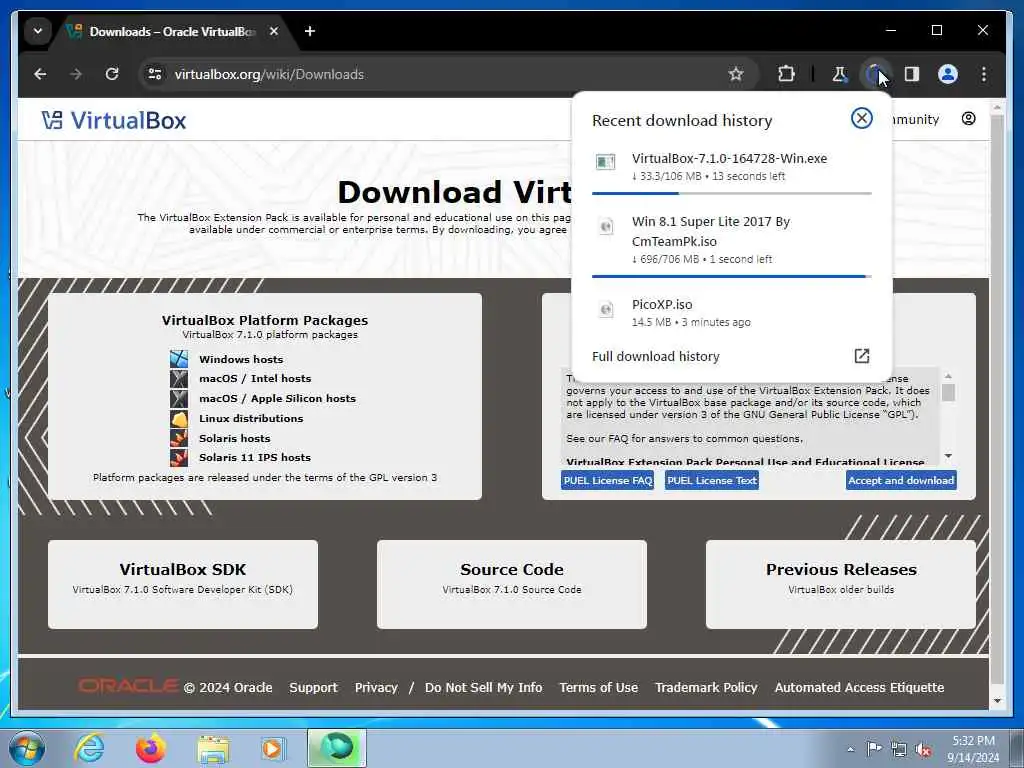Click the Linux distributions icon
Screen dimensions: 1024x768
click(x=179, y=419)
